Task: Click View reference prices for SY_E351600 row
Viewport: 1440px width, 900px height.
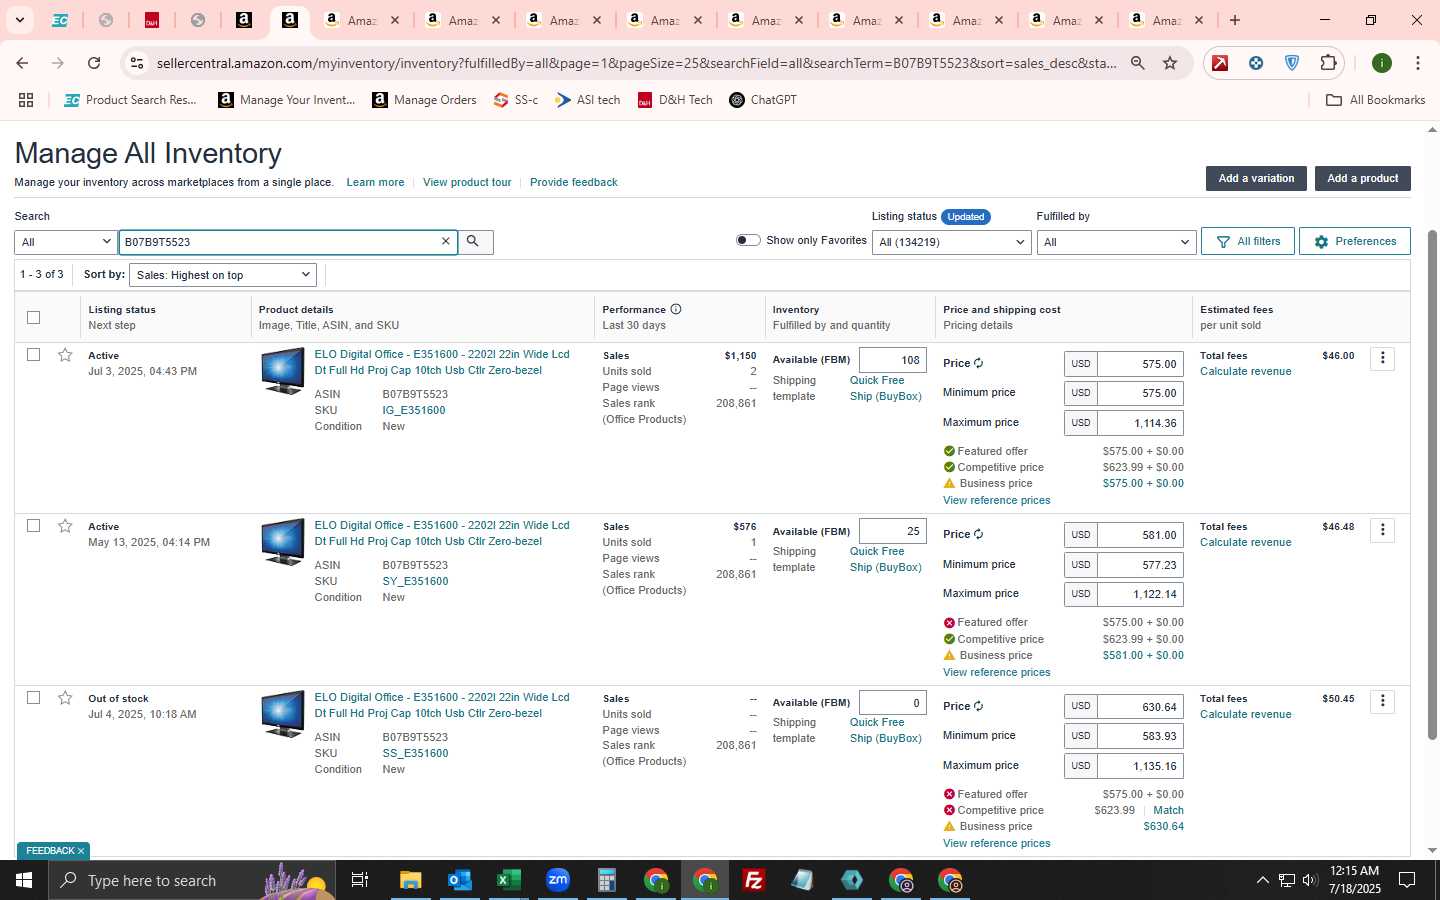Action: tap(996, 672)
